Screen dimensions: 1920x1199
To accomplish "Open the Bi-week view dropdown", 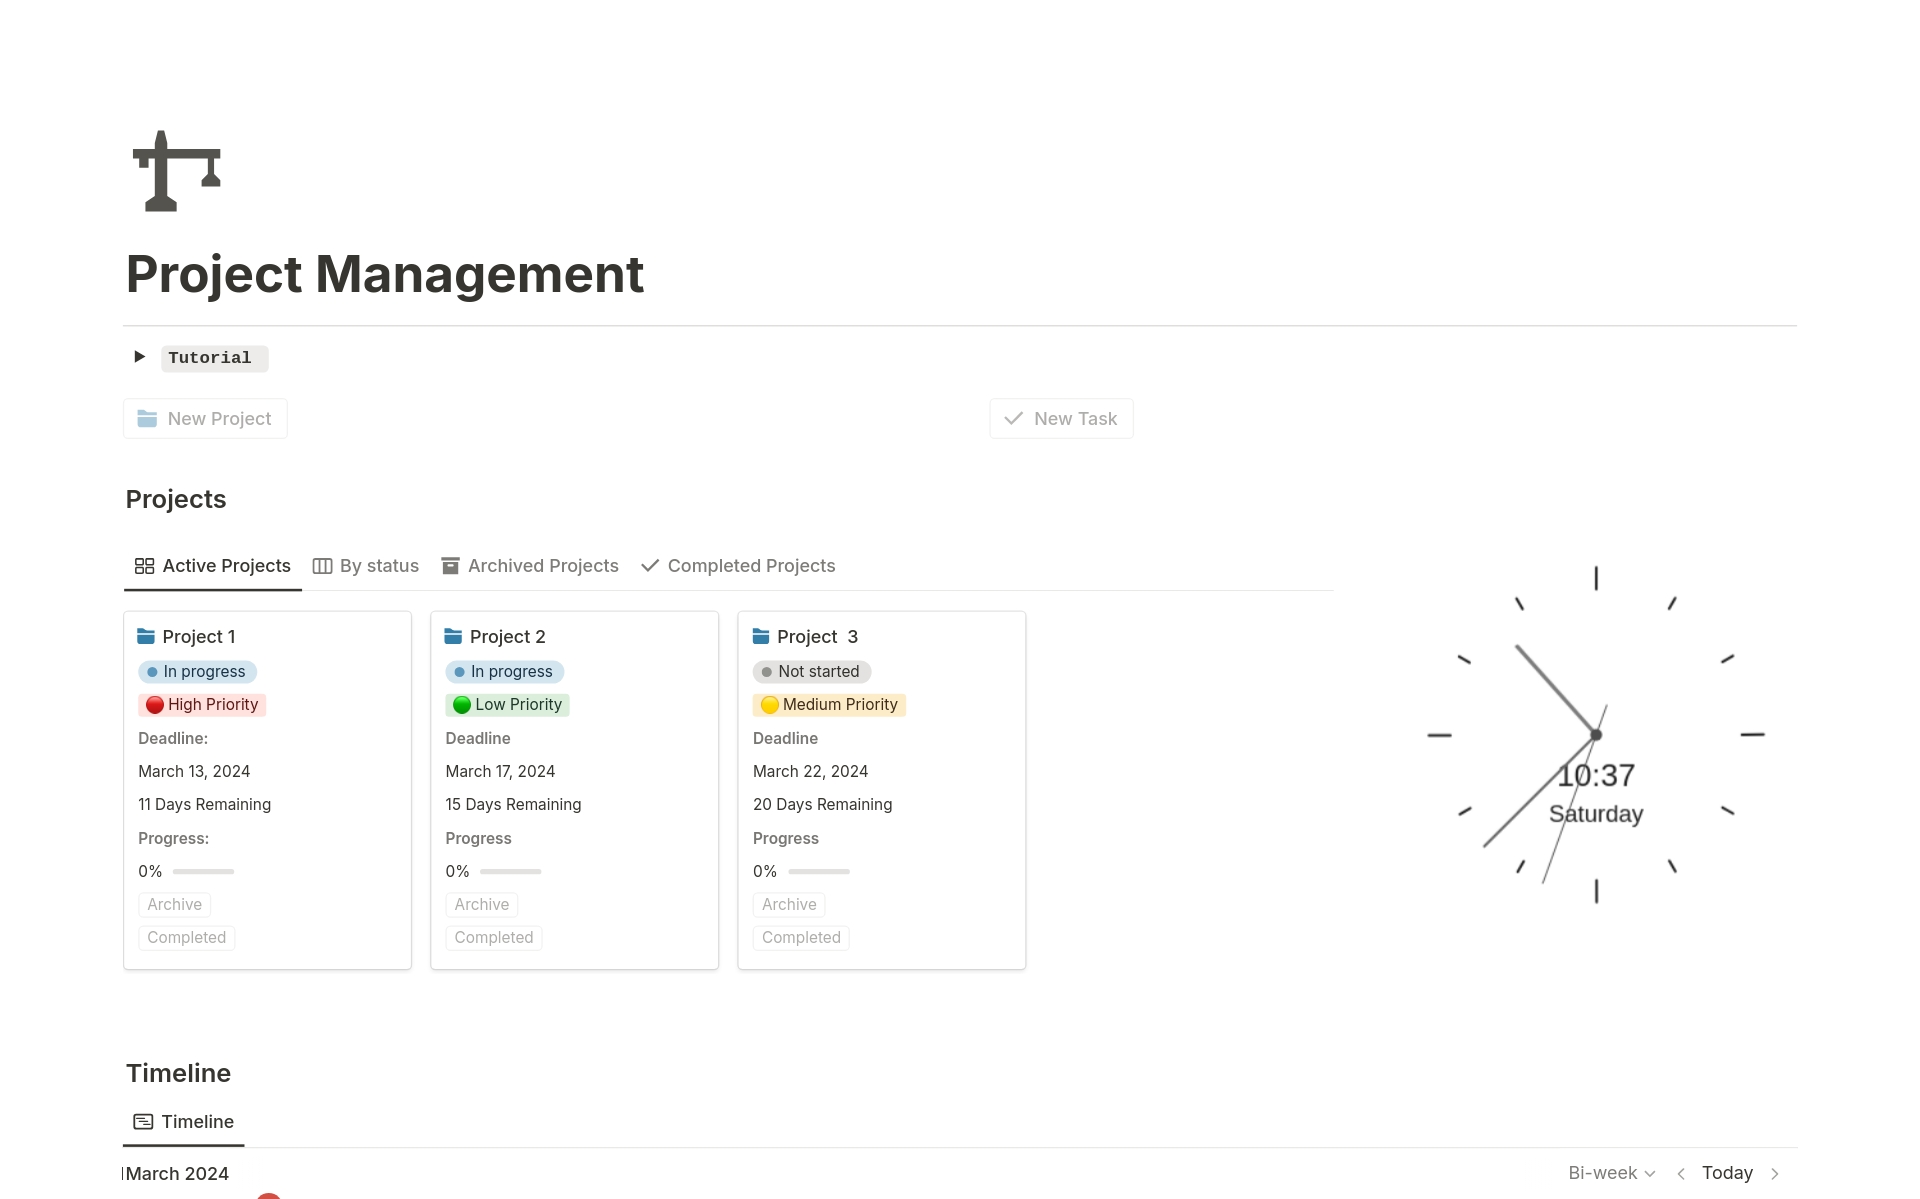I will (x=1609, y=1173).
